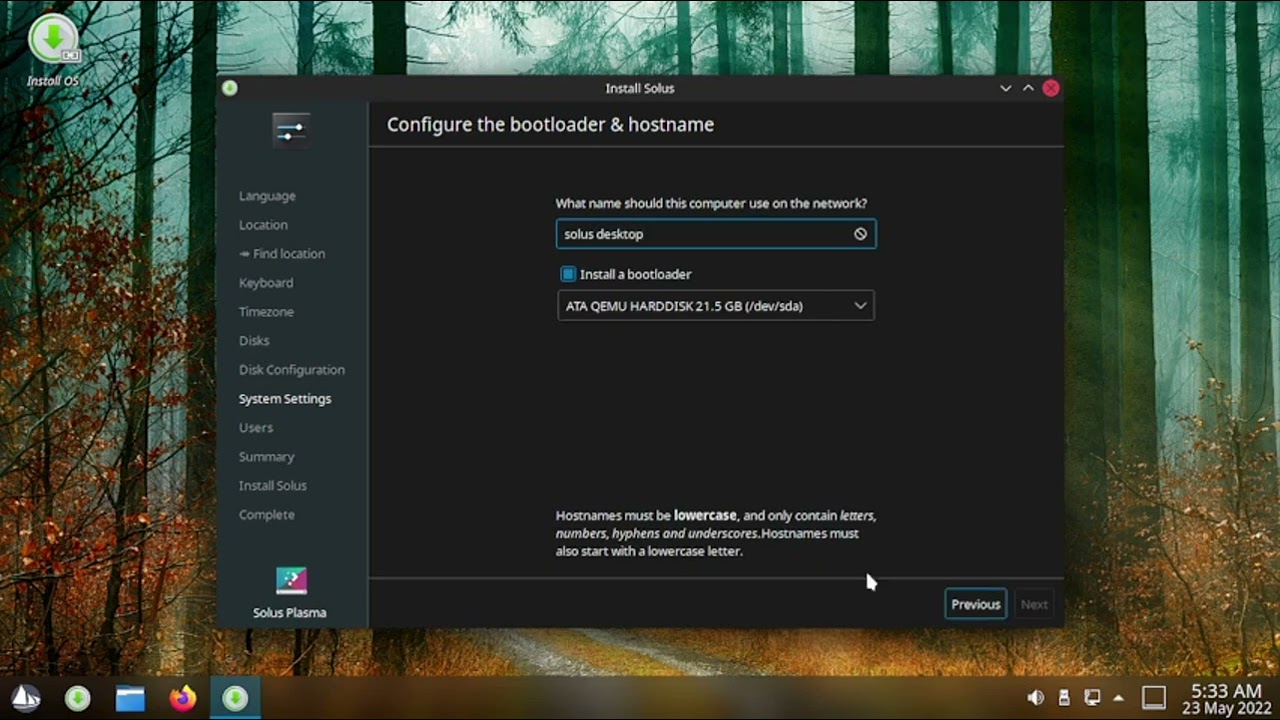1280x720 pixels.
Task: Click the network name question label
Action: click(711, 203)
